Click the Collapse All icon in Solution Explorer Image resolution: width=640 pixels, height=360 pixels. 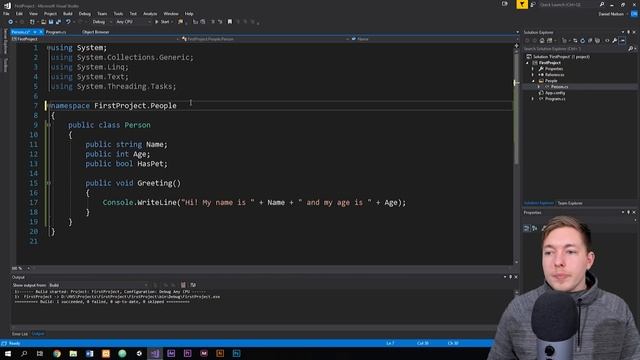point(590,40)
